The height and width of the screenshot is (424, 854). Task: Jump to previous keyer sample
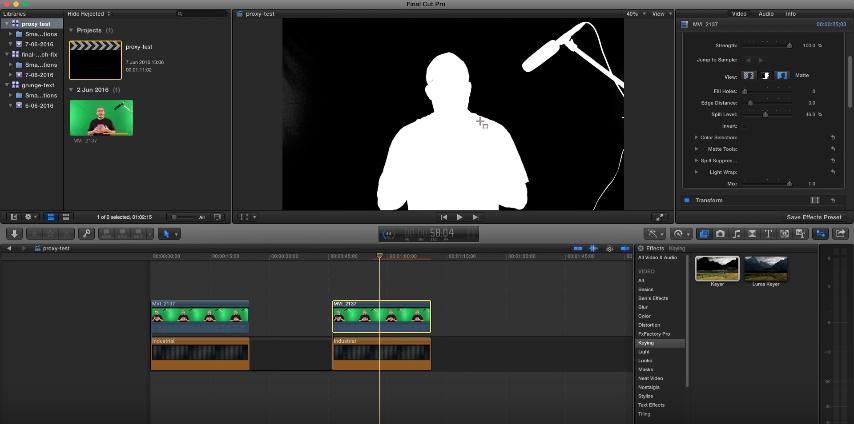click(x=749, y=60)
